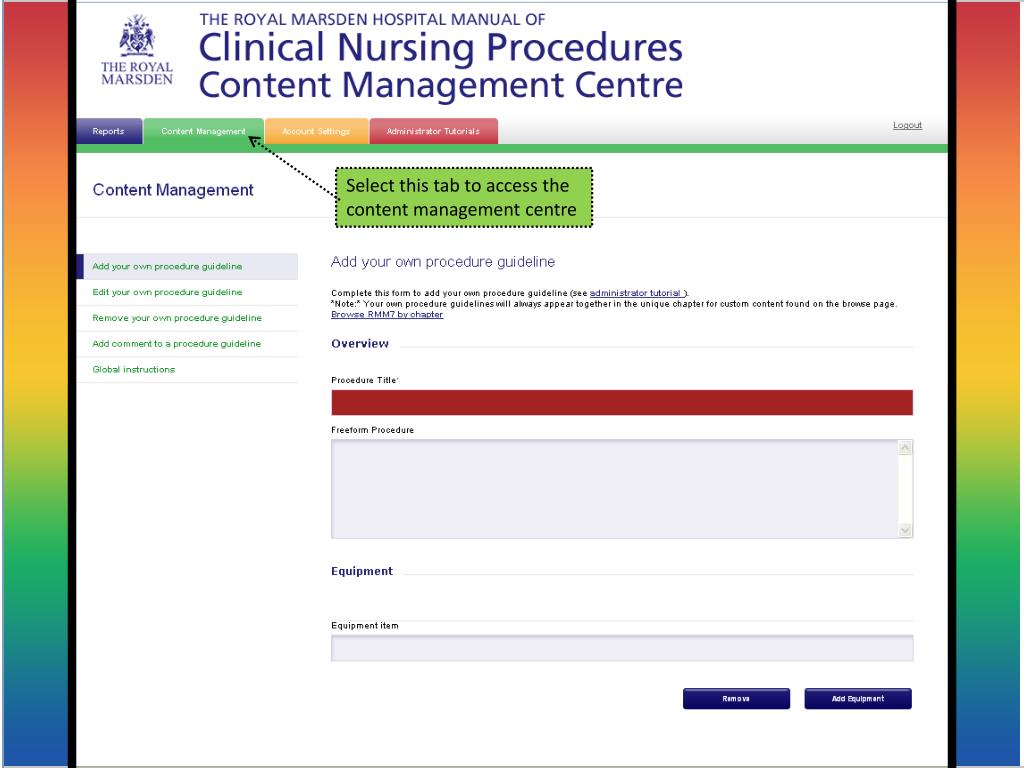Select 'Add your own procedure guideline' in sidebar
The image size is (1024, 768).
click(187, 266)
